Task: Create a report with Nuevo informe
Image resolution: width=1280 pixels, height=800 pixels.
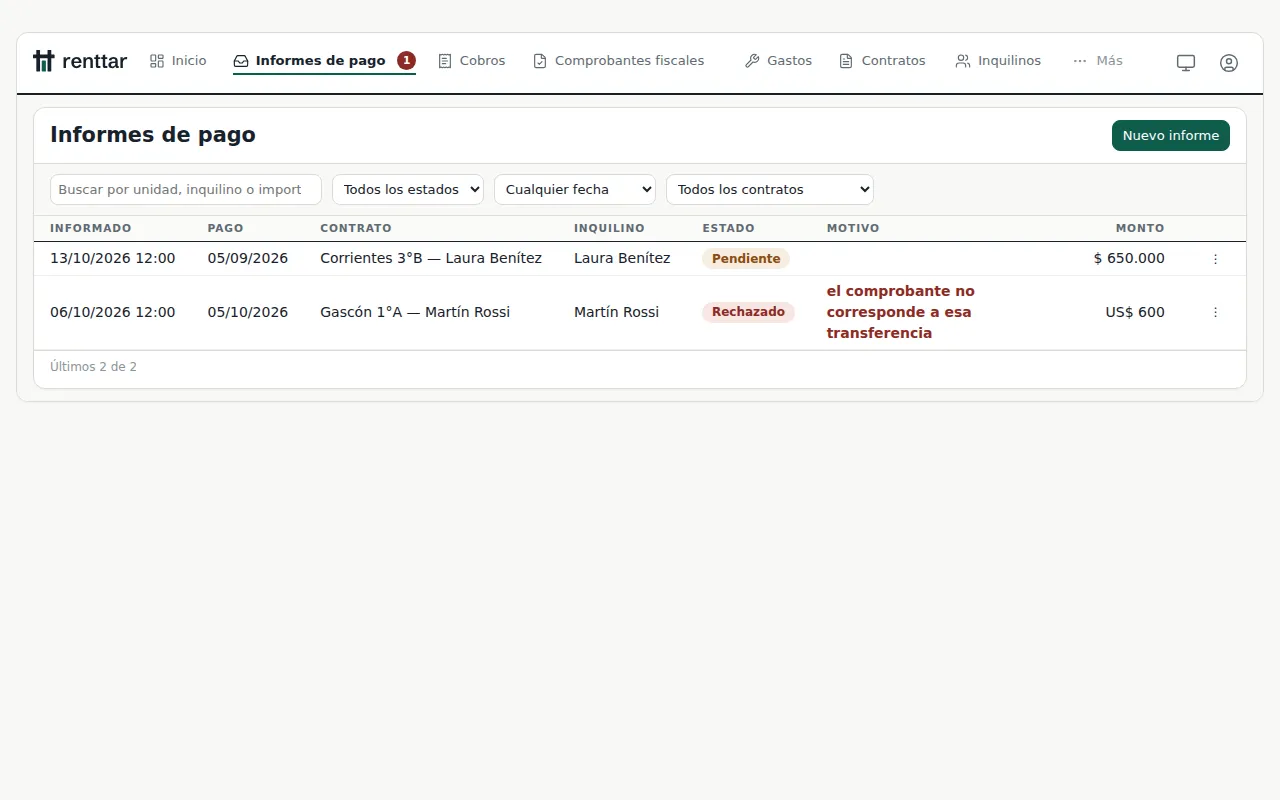Action: point(1171,136)
